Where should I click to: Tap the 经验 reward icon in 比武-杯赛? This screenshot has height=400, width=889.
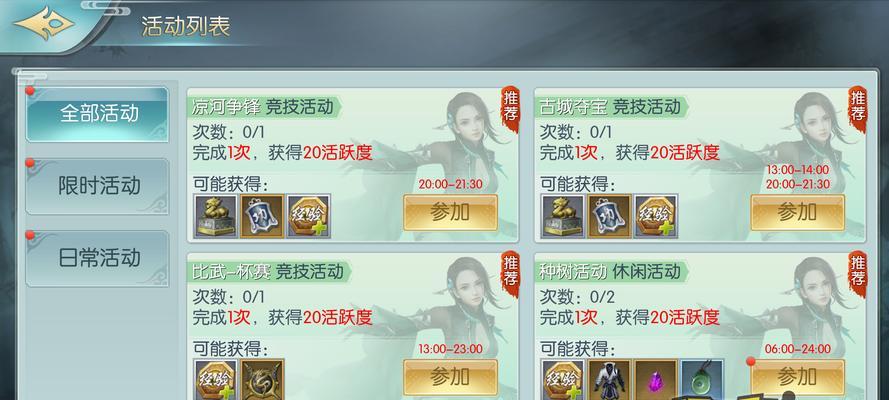coord(215,379)
